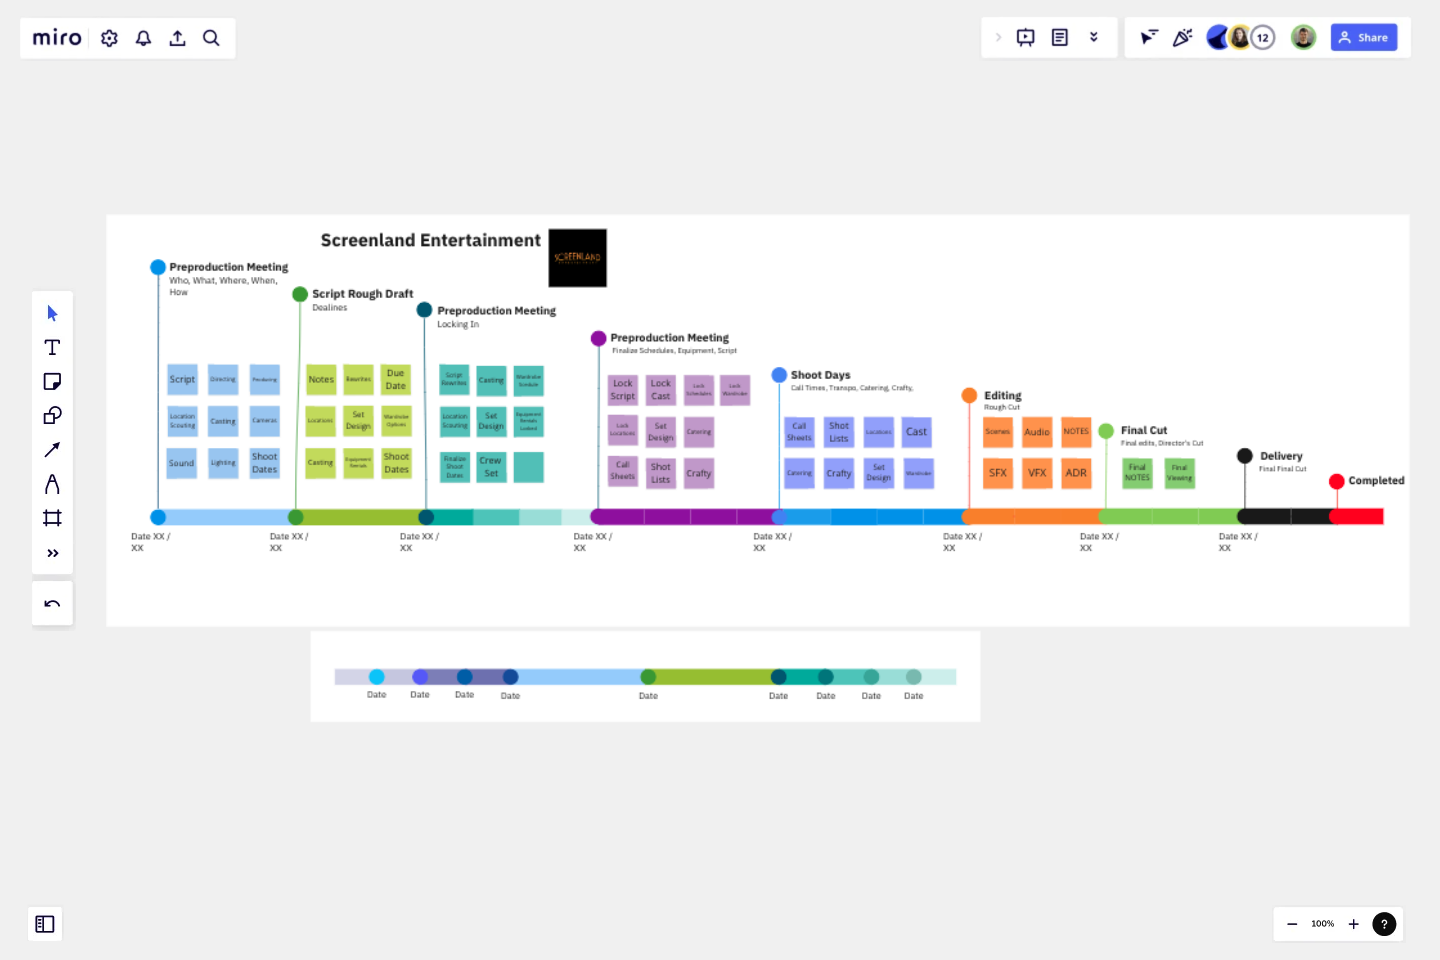The height and width of the screenshot is (960, 1440).
Task: Collapse the top toolbar with double chevron
Action: pyautogui.click(x=1094, y=37)
